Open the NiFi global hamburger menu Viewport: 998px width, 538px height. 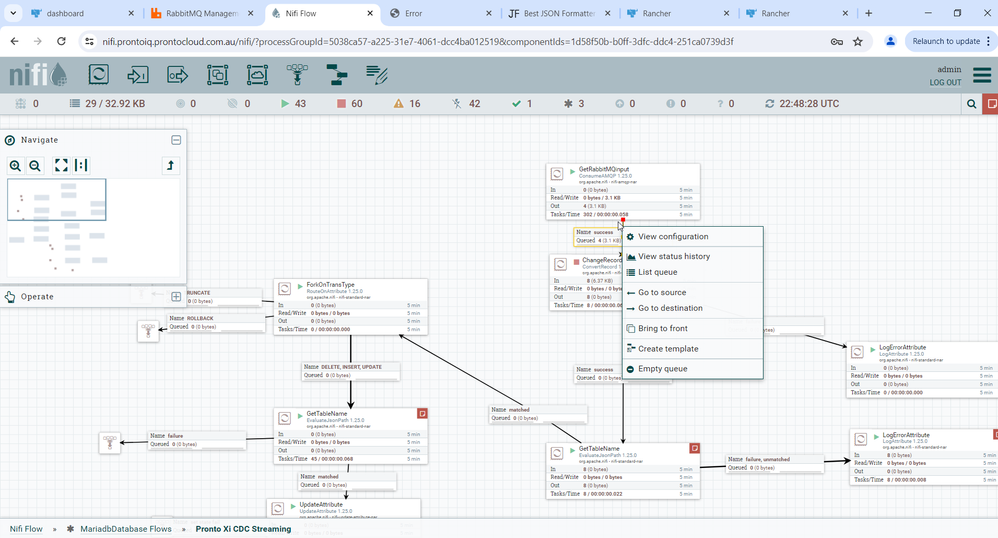982,75
